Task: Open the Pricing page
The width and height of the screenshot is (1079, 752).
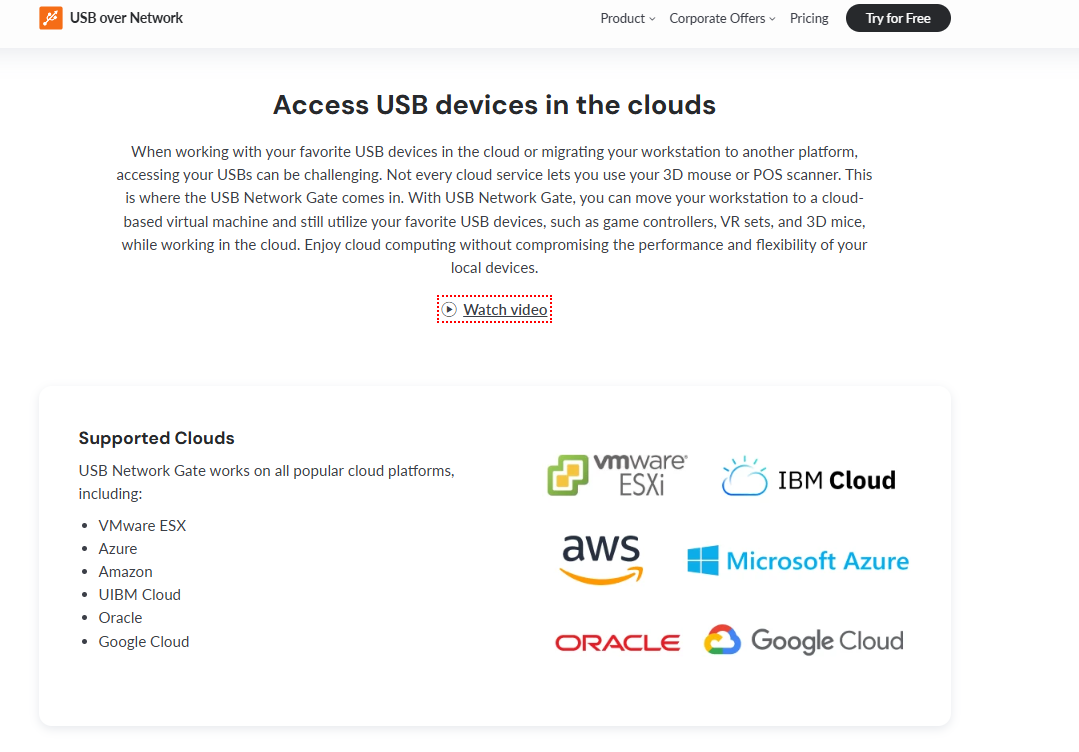Action: point(809,18)
